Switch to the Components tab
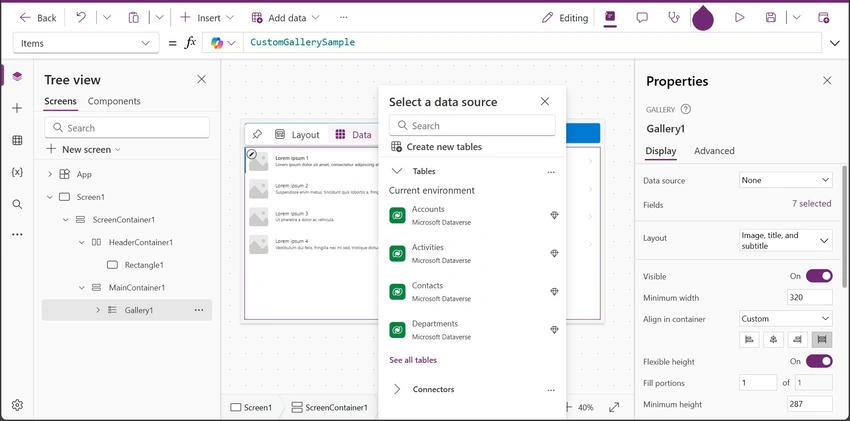This screenshot has width=850, height=421. tap(114, 101)
